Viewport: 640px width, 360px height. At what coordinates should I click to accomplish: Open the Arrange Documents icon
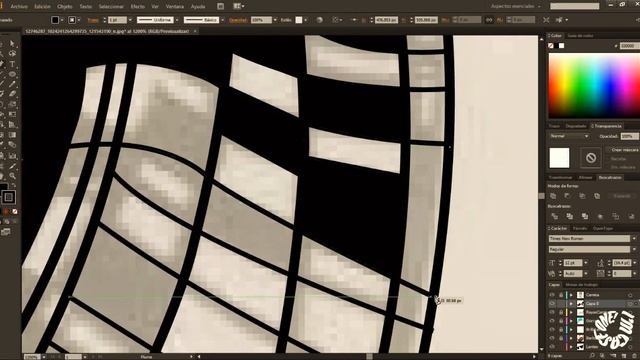click(x=238, y=6)
